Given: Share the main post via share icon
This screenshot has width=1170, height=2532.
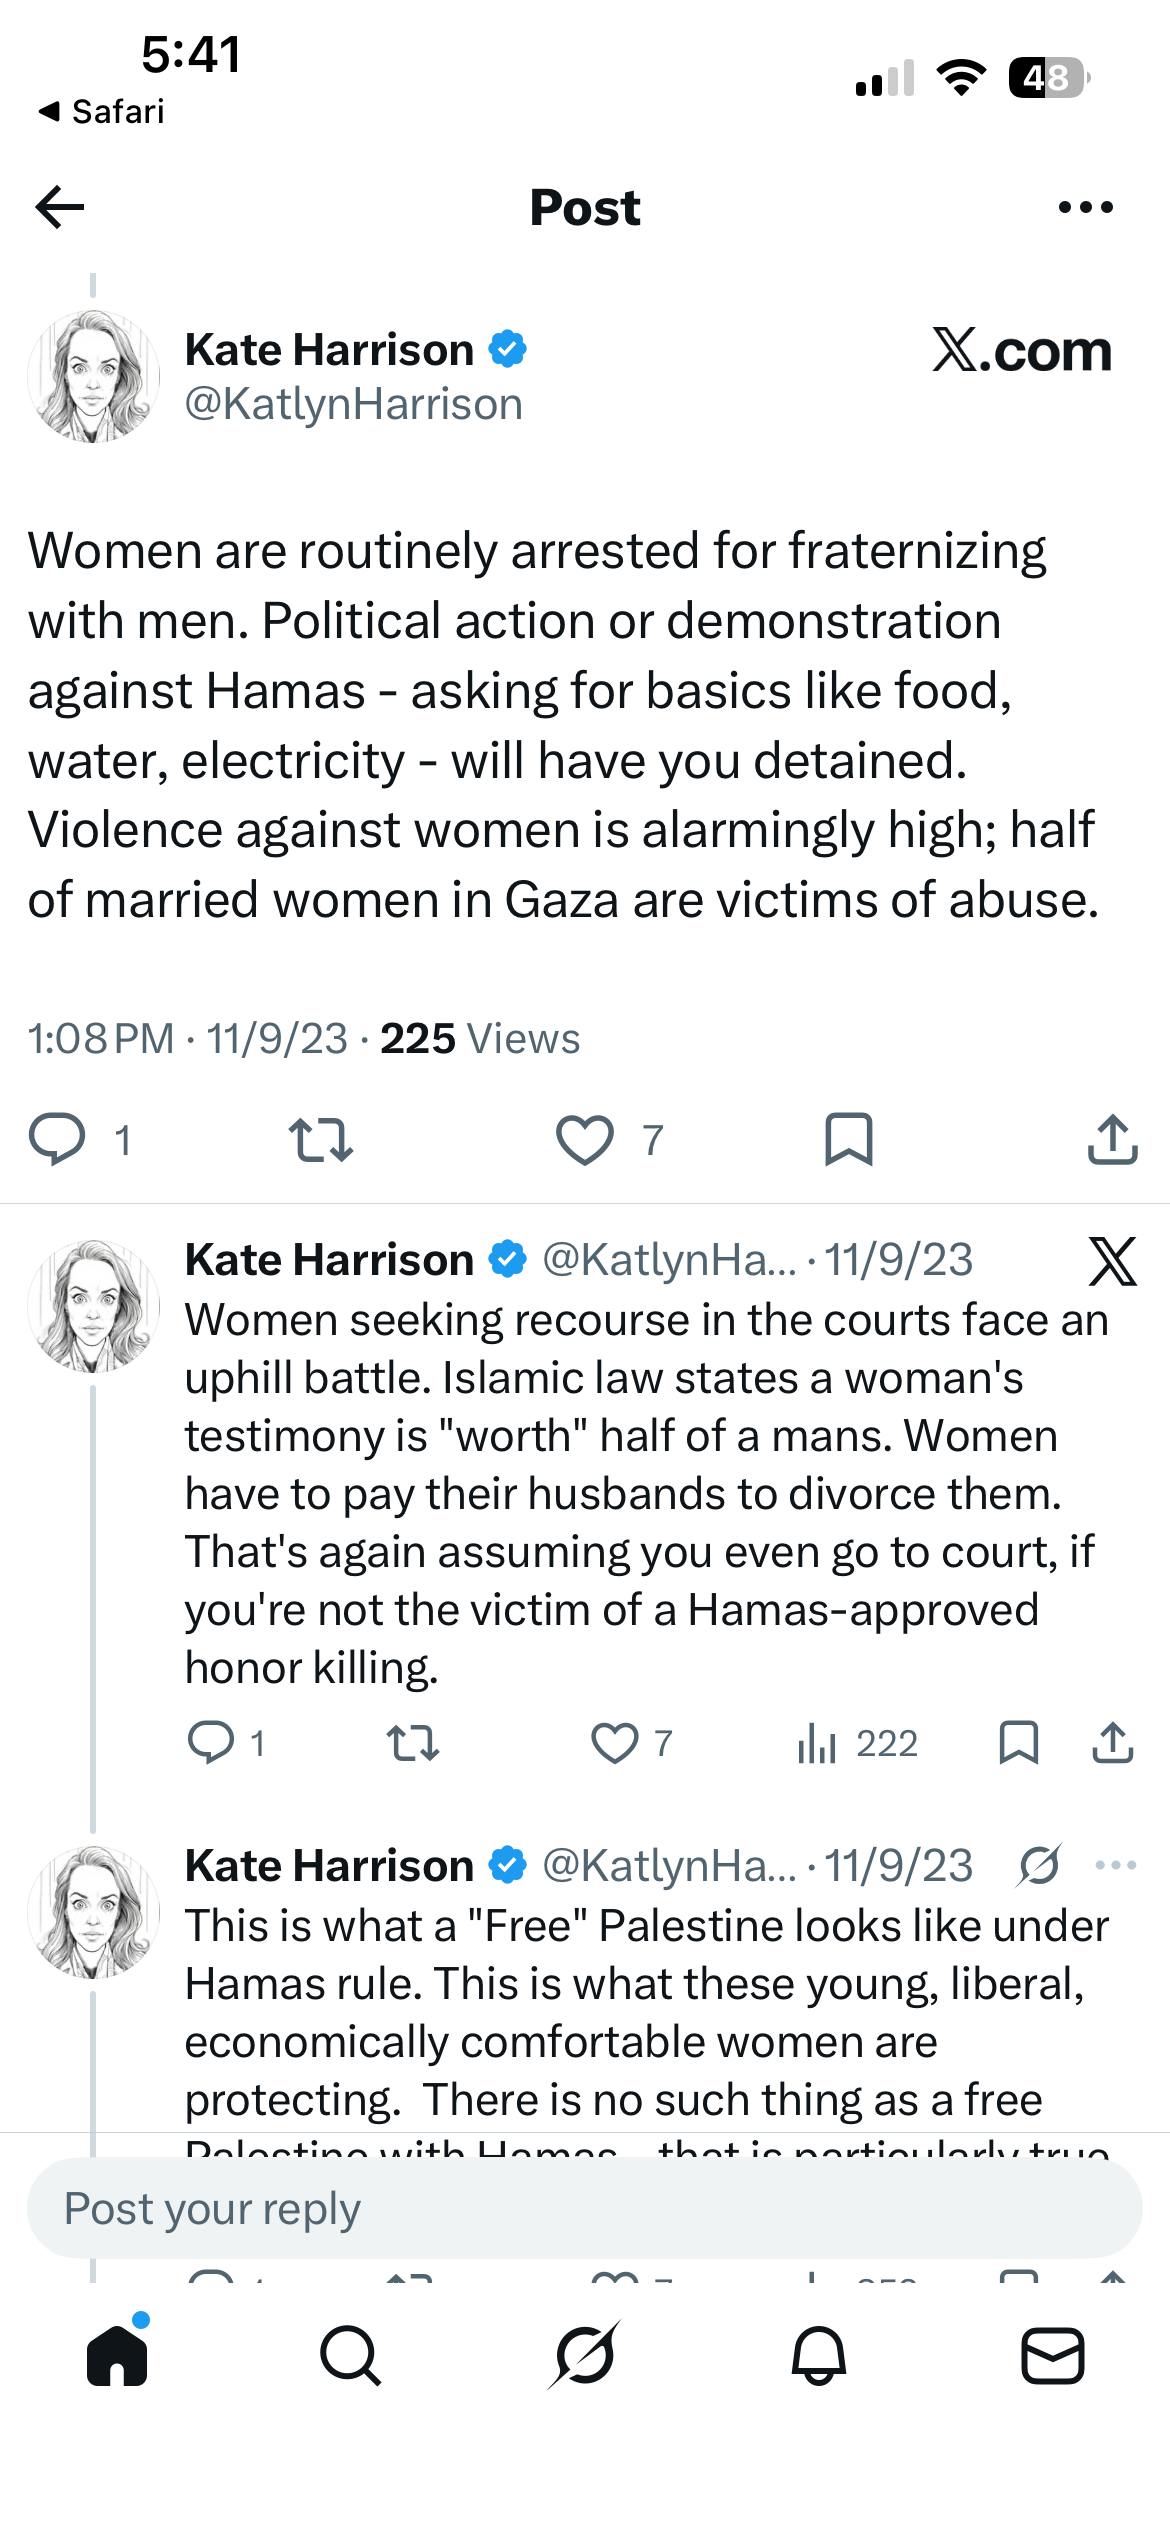Looking at the screenshot, I should tap(1112, 1139).
